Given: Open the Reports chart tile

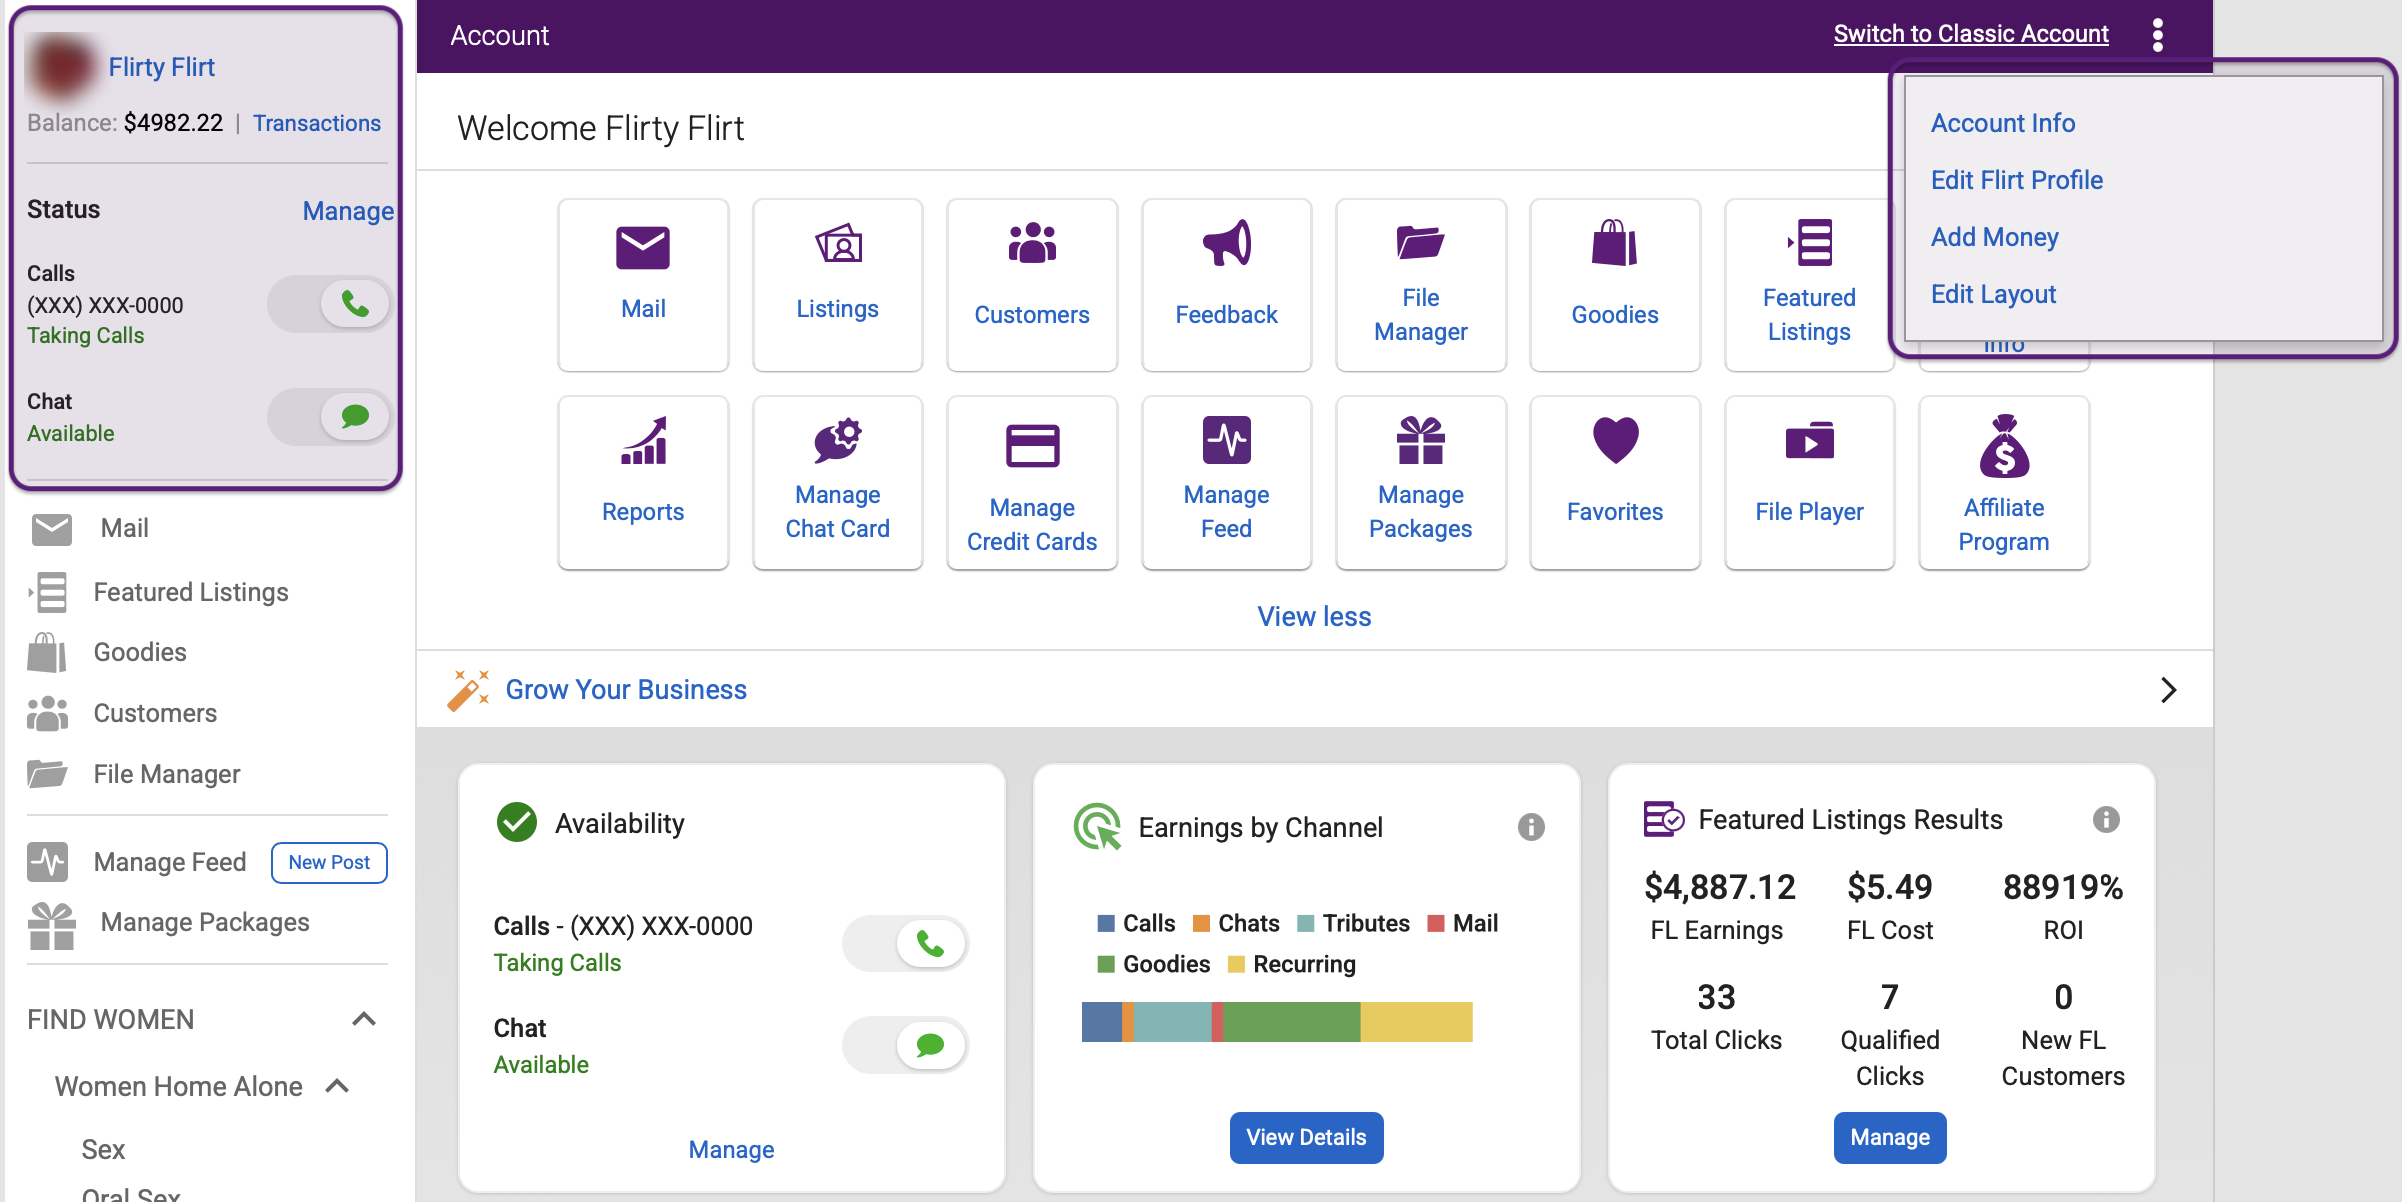Looking at the screenshot, I should click(643, 483).
